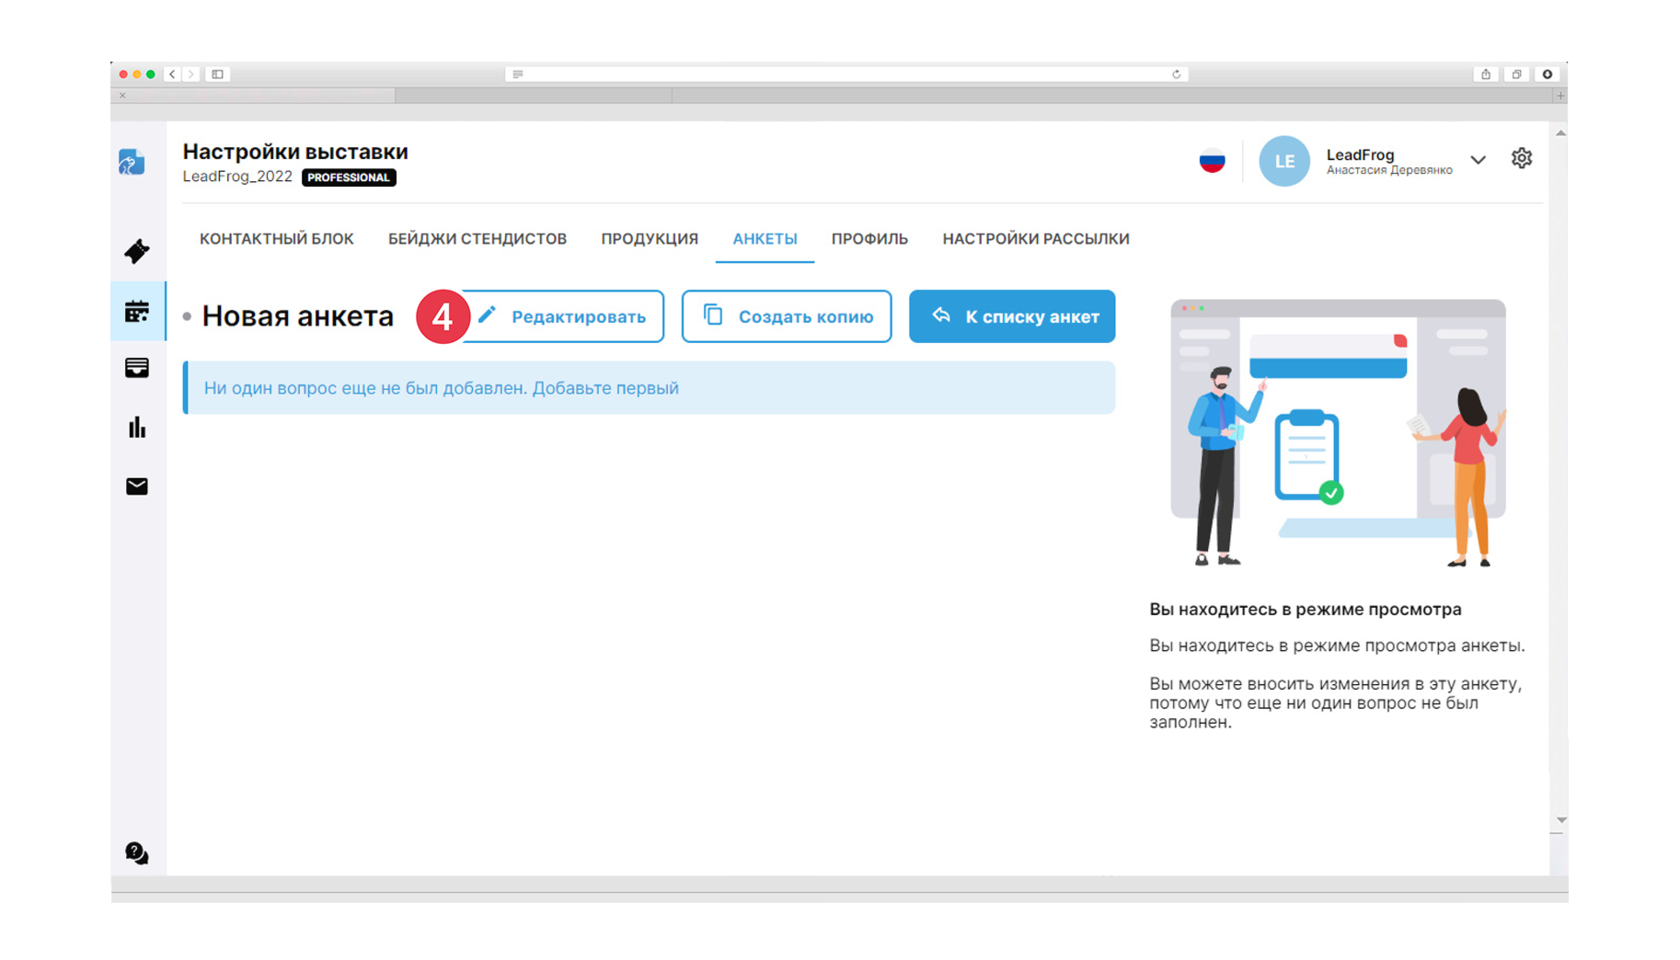The height and width of the screenshot is (960, 1680).
Task: Click the page scrollbar up arrow
Action: (1560, 133)
